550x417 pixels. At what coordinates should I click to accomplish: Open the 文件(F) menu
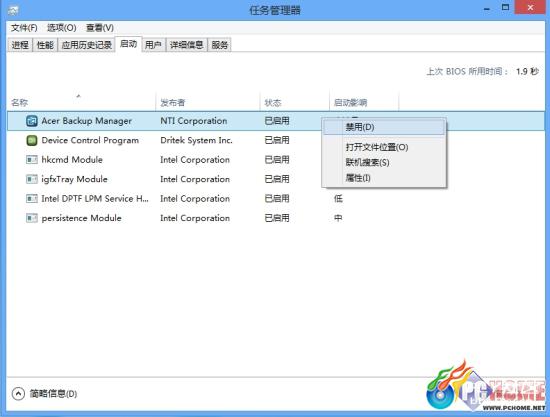[x=24, y=28]
